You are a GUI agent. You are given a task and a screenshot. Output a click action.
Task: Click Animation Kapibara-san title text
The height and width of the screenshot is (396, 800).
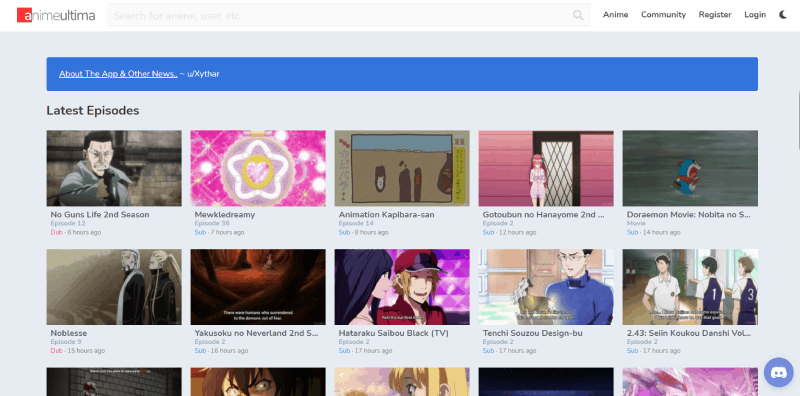pos(387,215)
